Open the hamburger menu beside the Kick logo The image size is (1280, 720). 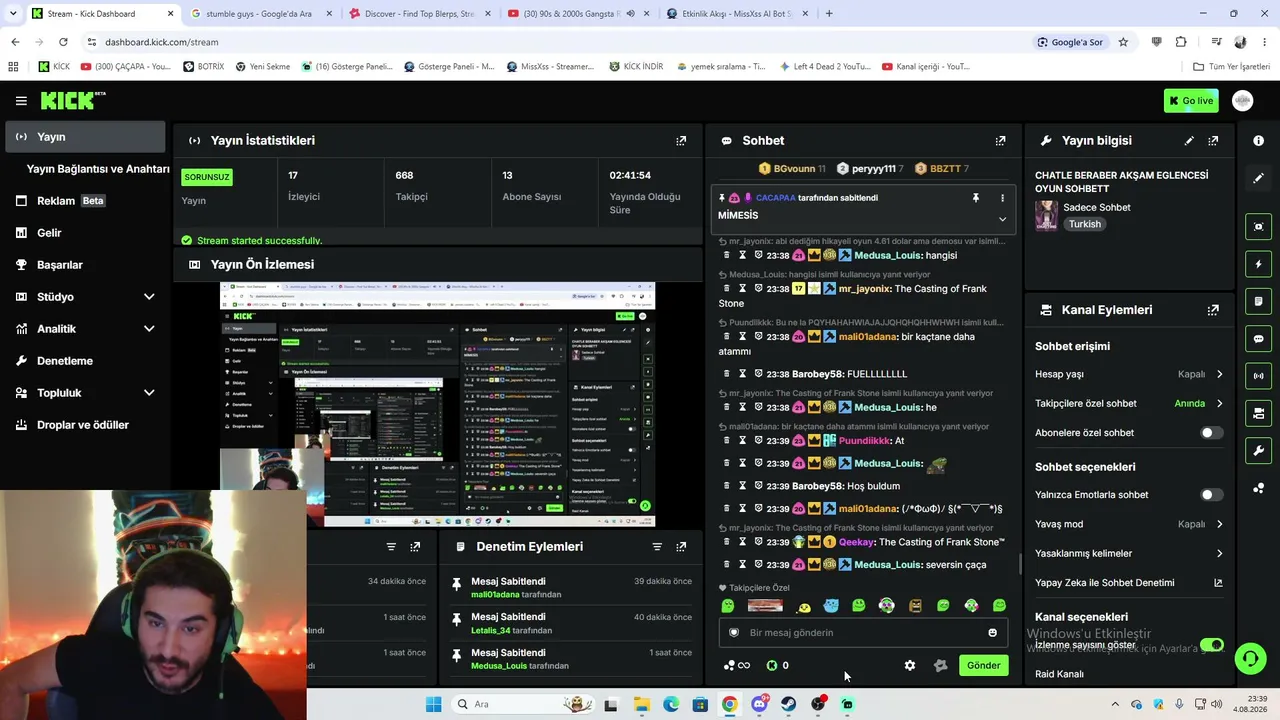[21, 101]
